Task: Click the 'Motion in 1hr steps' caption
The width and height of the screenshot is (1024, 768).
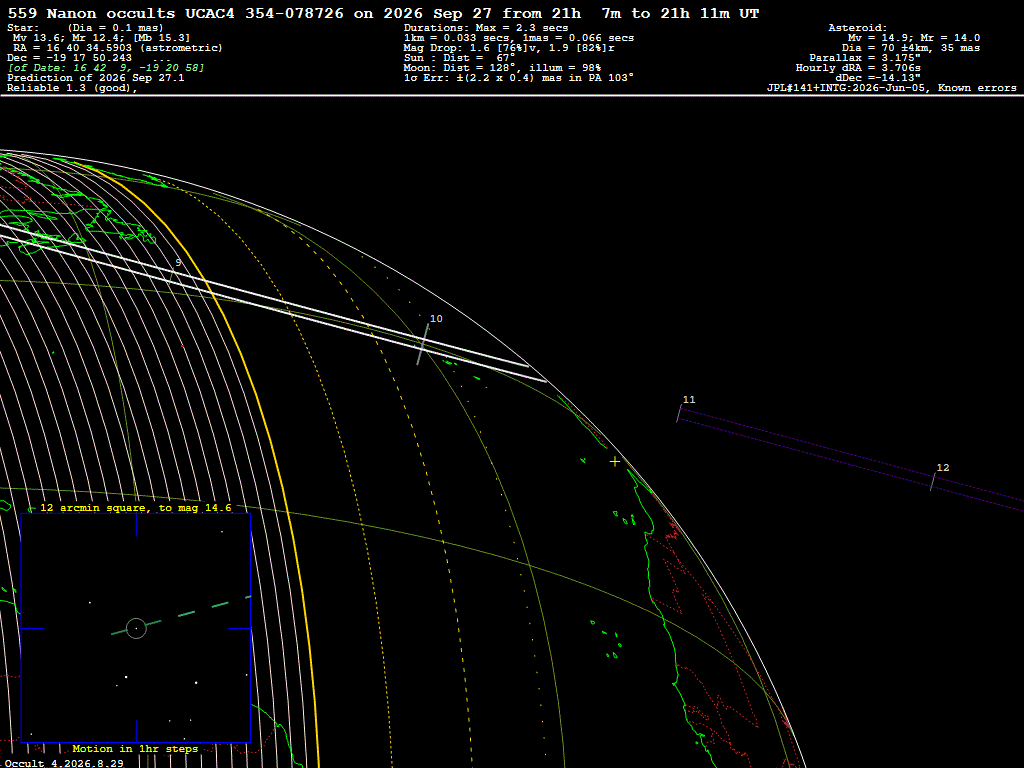Action: (135, 748)
